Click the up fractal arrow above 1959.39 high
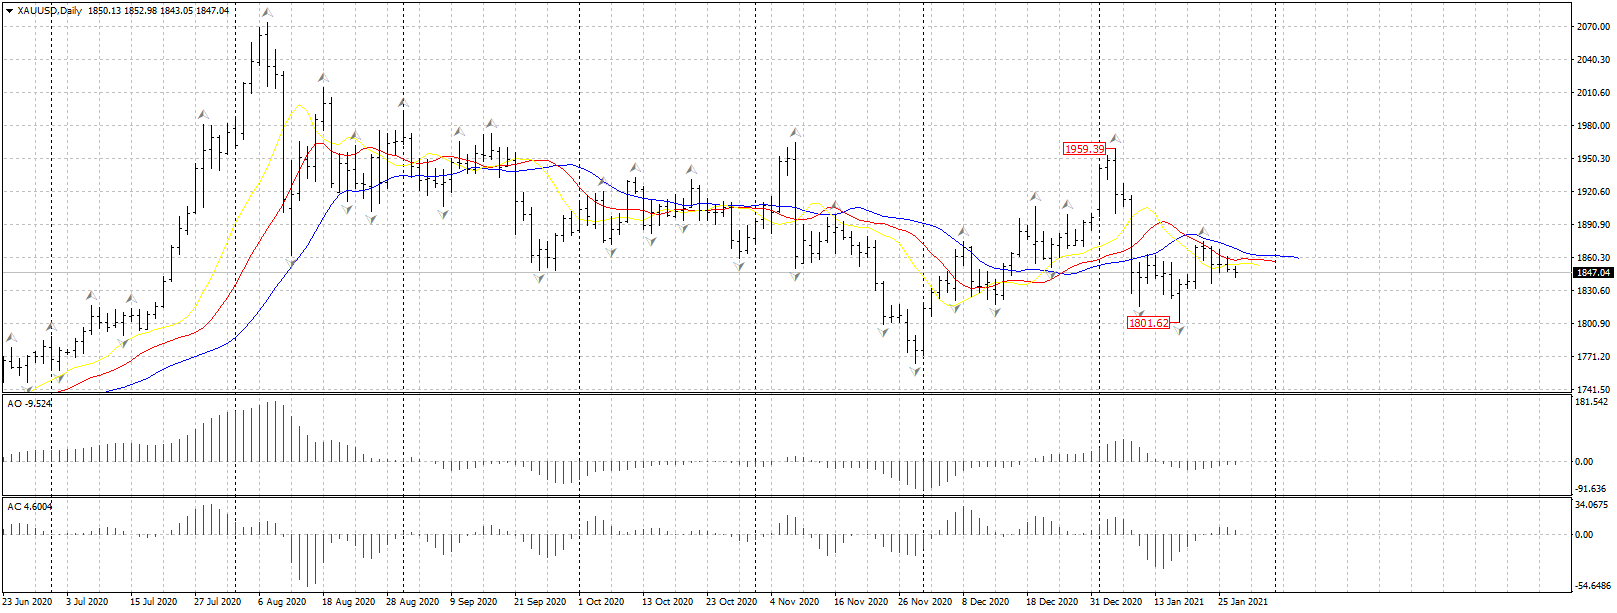Viewport: 1617px width, 613px height. (1114, 138)
